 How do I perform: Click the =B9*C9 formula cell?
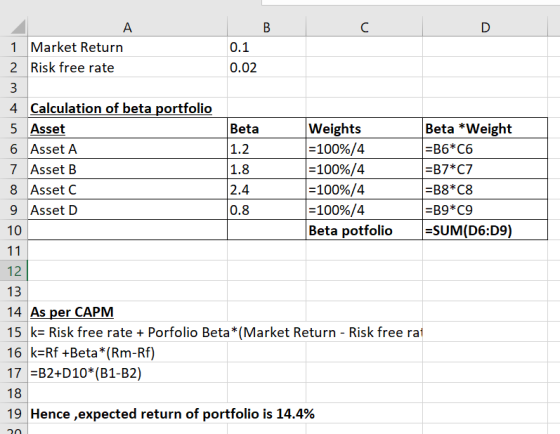coord(485,210)
